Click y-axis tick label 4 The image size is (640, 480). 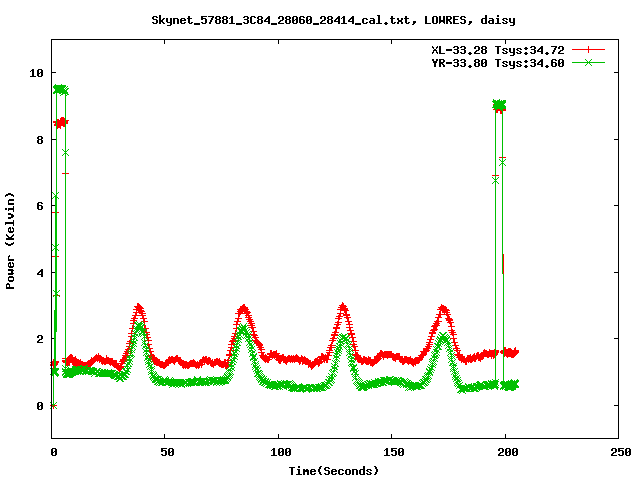point(40,273)
